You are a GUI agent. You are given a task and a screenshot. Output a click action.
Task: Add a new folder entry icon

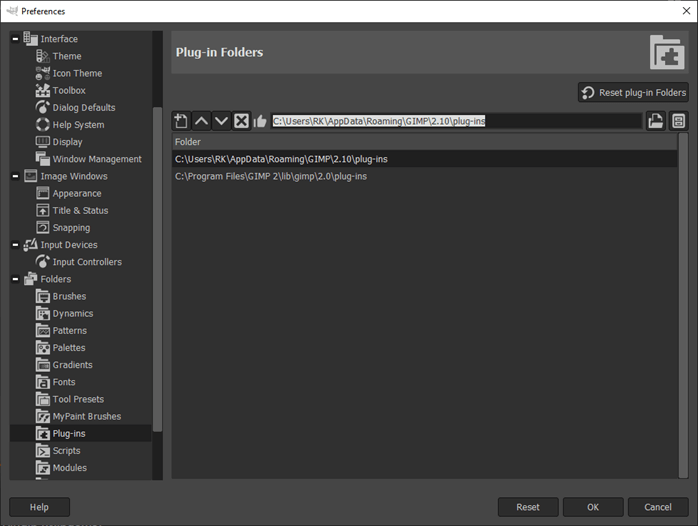pyautogui.click(x=181, y=121)
